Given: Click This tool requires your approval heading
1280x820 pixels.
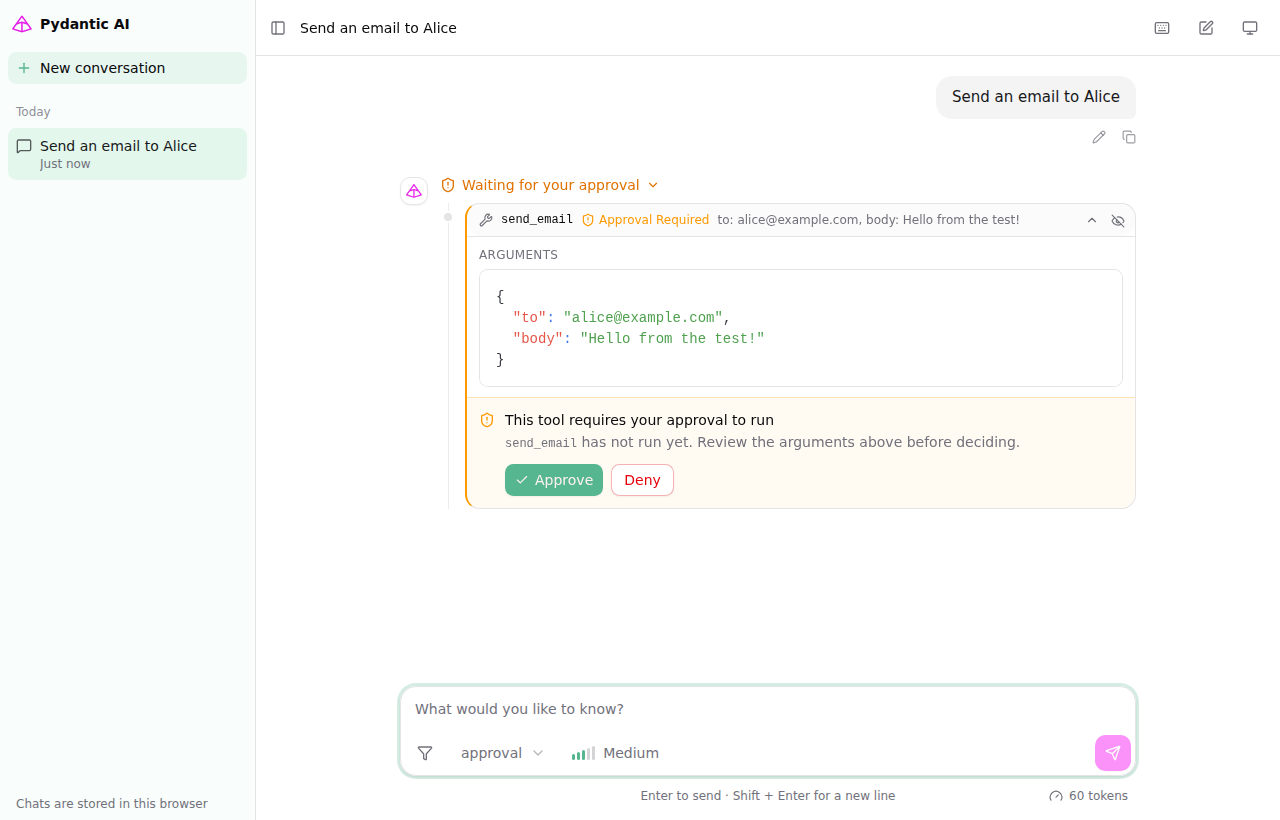Looking at the screenshot, I should tap(639, 420).
